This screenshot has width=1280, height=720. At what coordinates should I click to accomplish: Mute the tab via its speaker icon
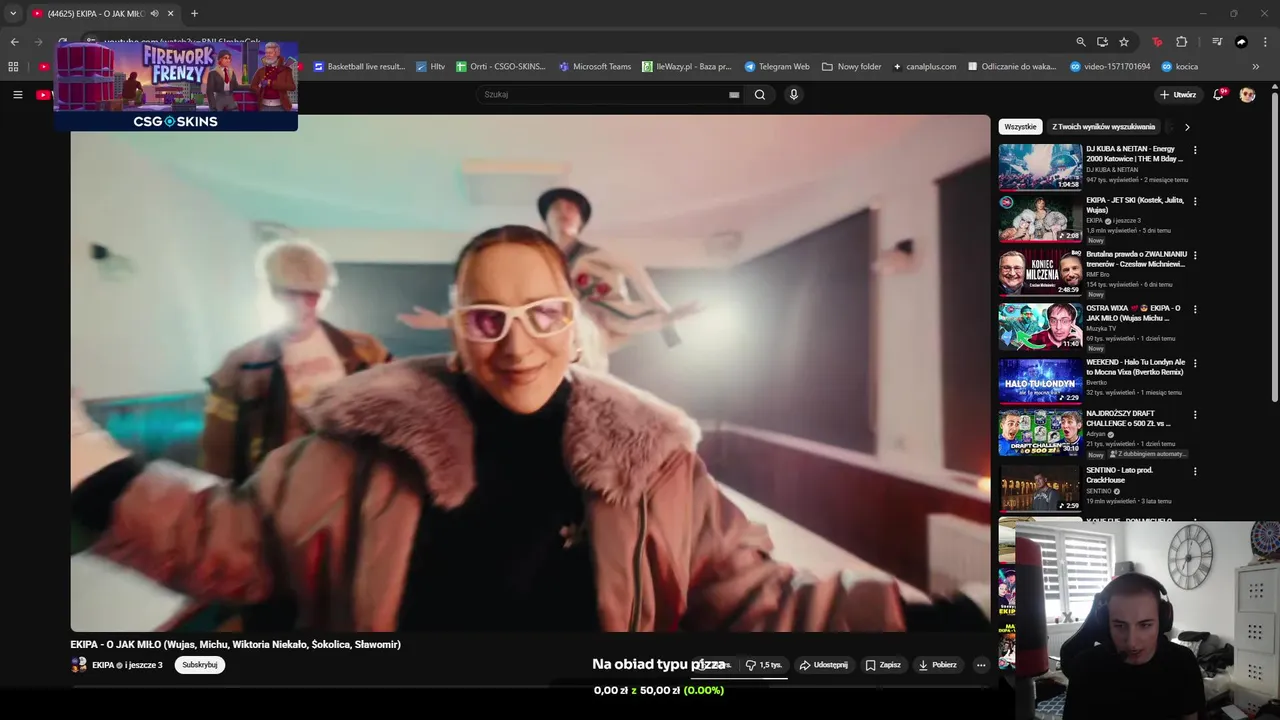click(154, 13)
